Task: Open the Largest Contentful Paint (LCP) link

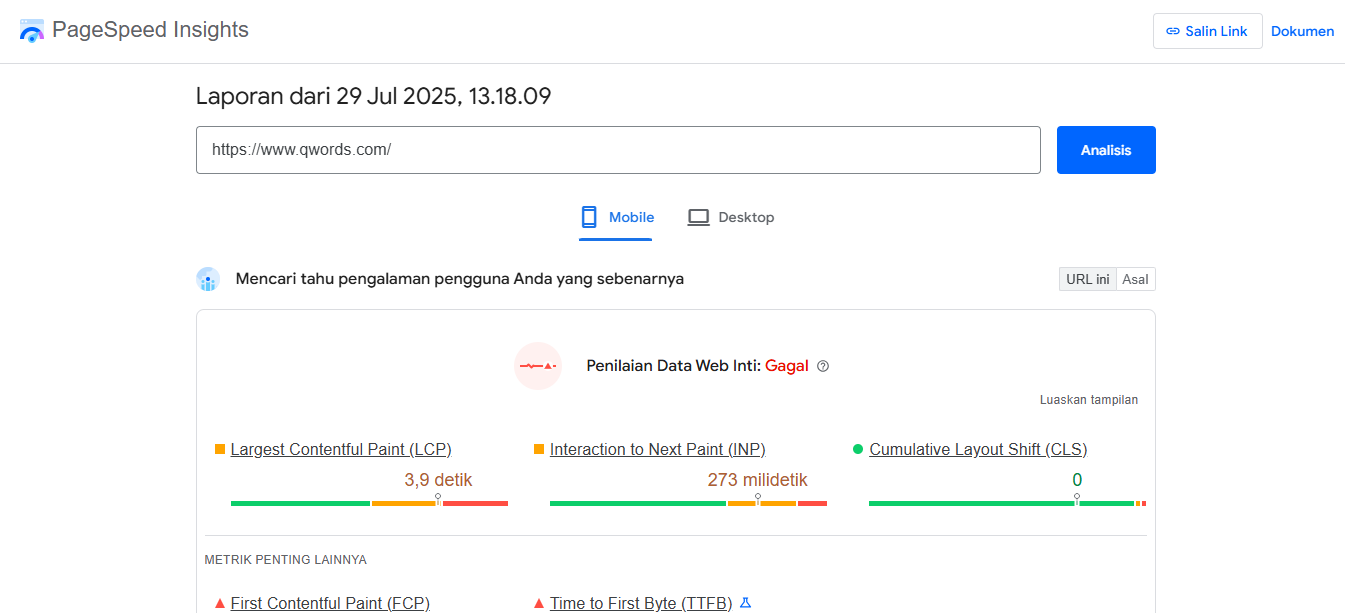Action: click(340, 449)
